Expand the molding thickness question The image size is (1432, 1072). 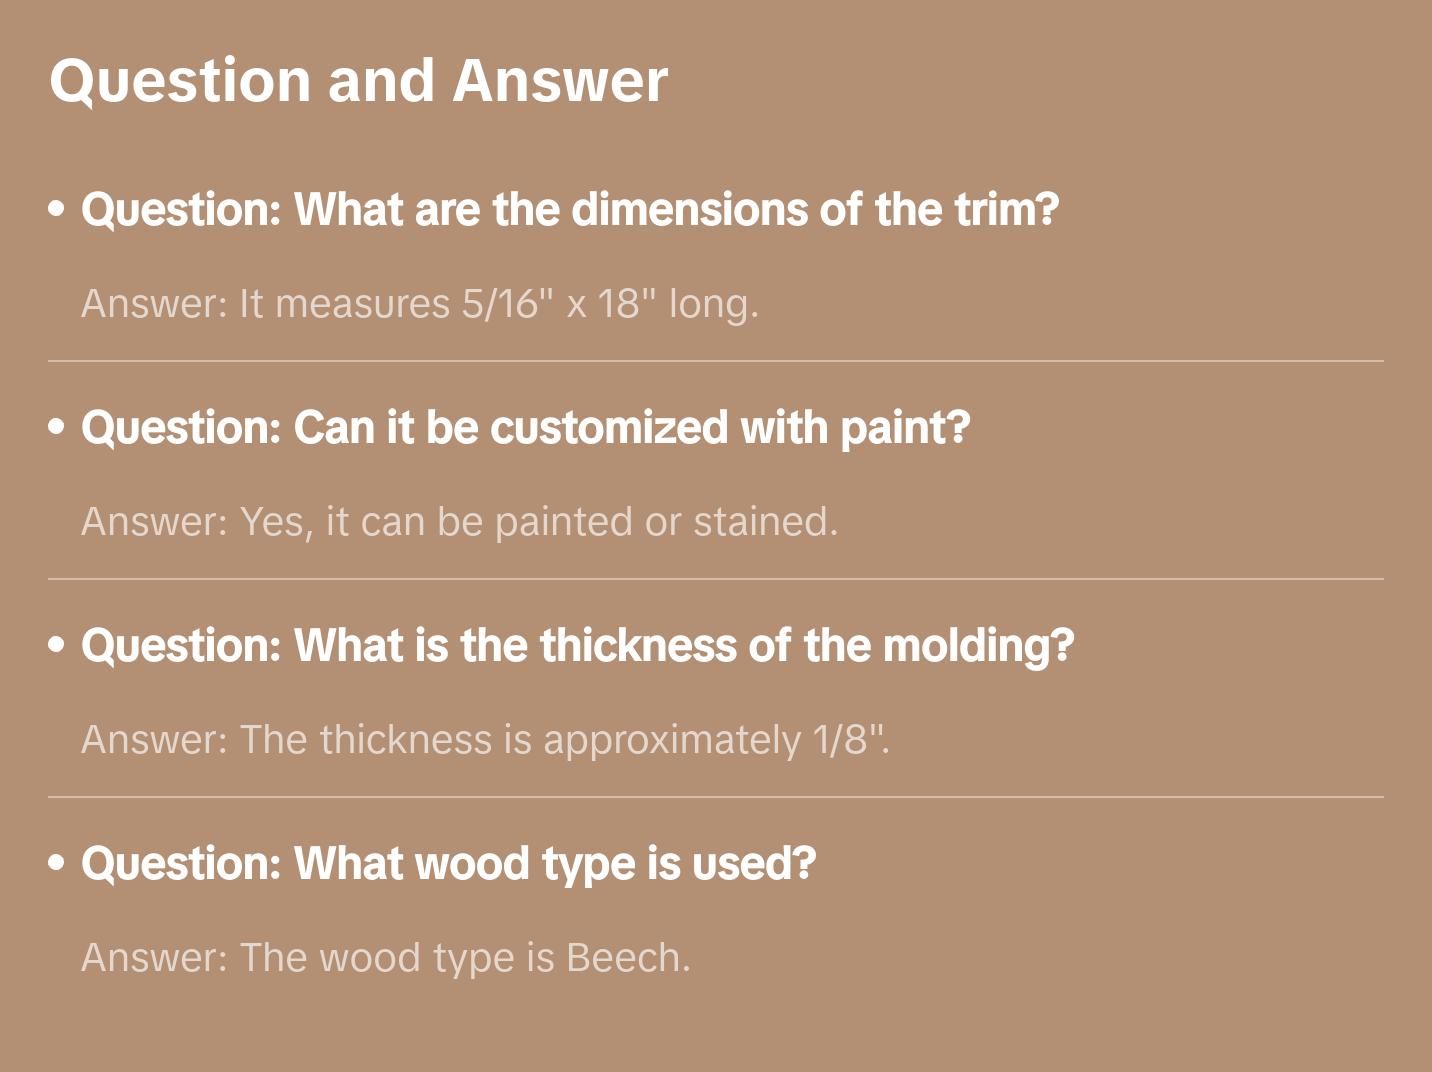[577, 646]
